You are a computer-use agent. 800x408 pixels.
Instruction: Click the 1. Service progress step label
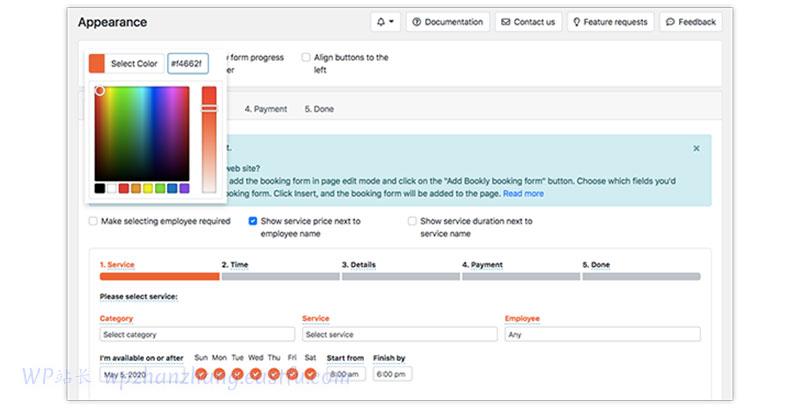click(117, 265)
